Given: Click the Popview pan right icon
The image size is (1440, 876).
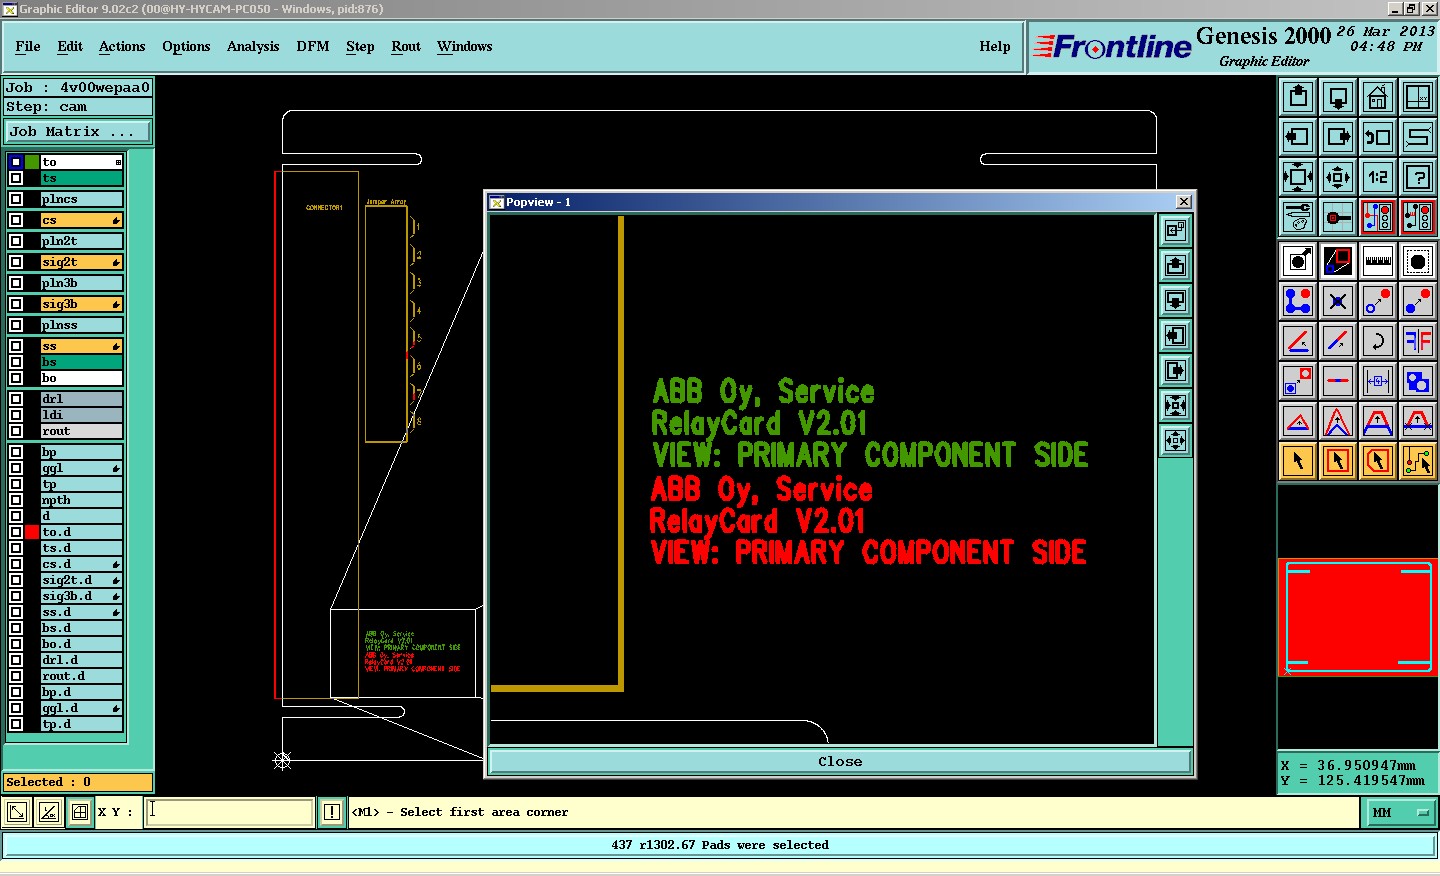Looking at the screenshot, I should point(1176,371).
